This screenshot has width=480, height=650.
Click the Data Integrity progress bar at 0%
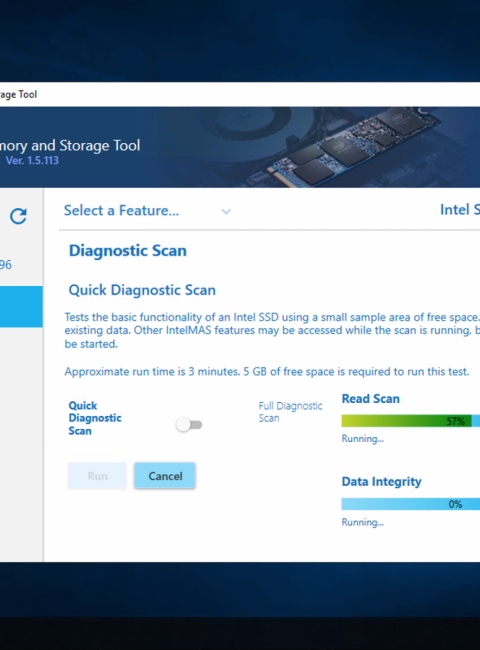tap(410, 504)
